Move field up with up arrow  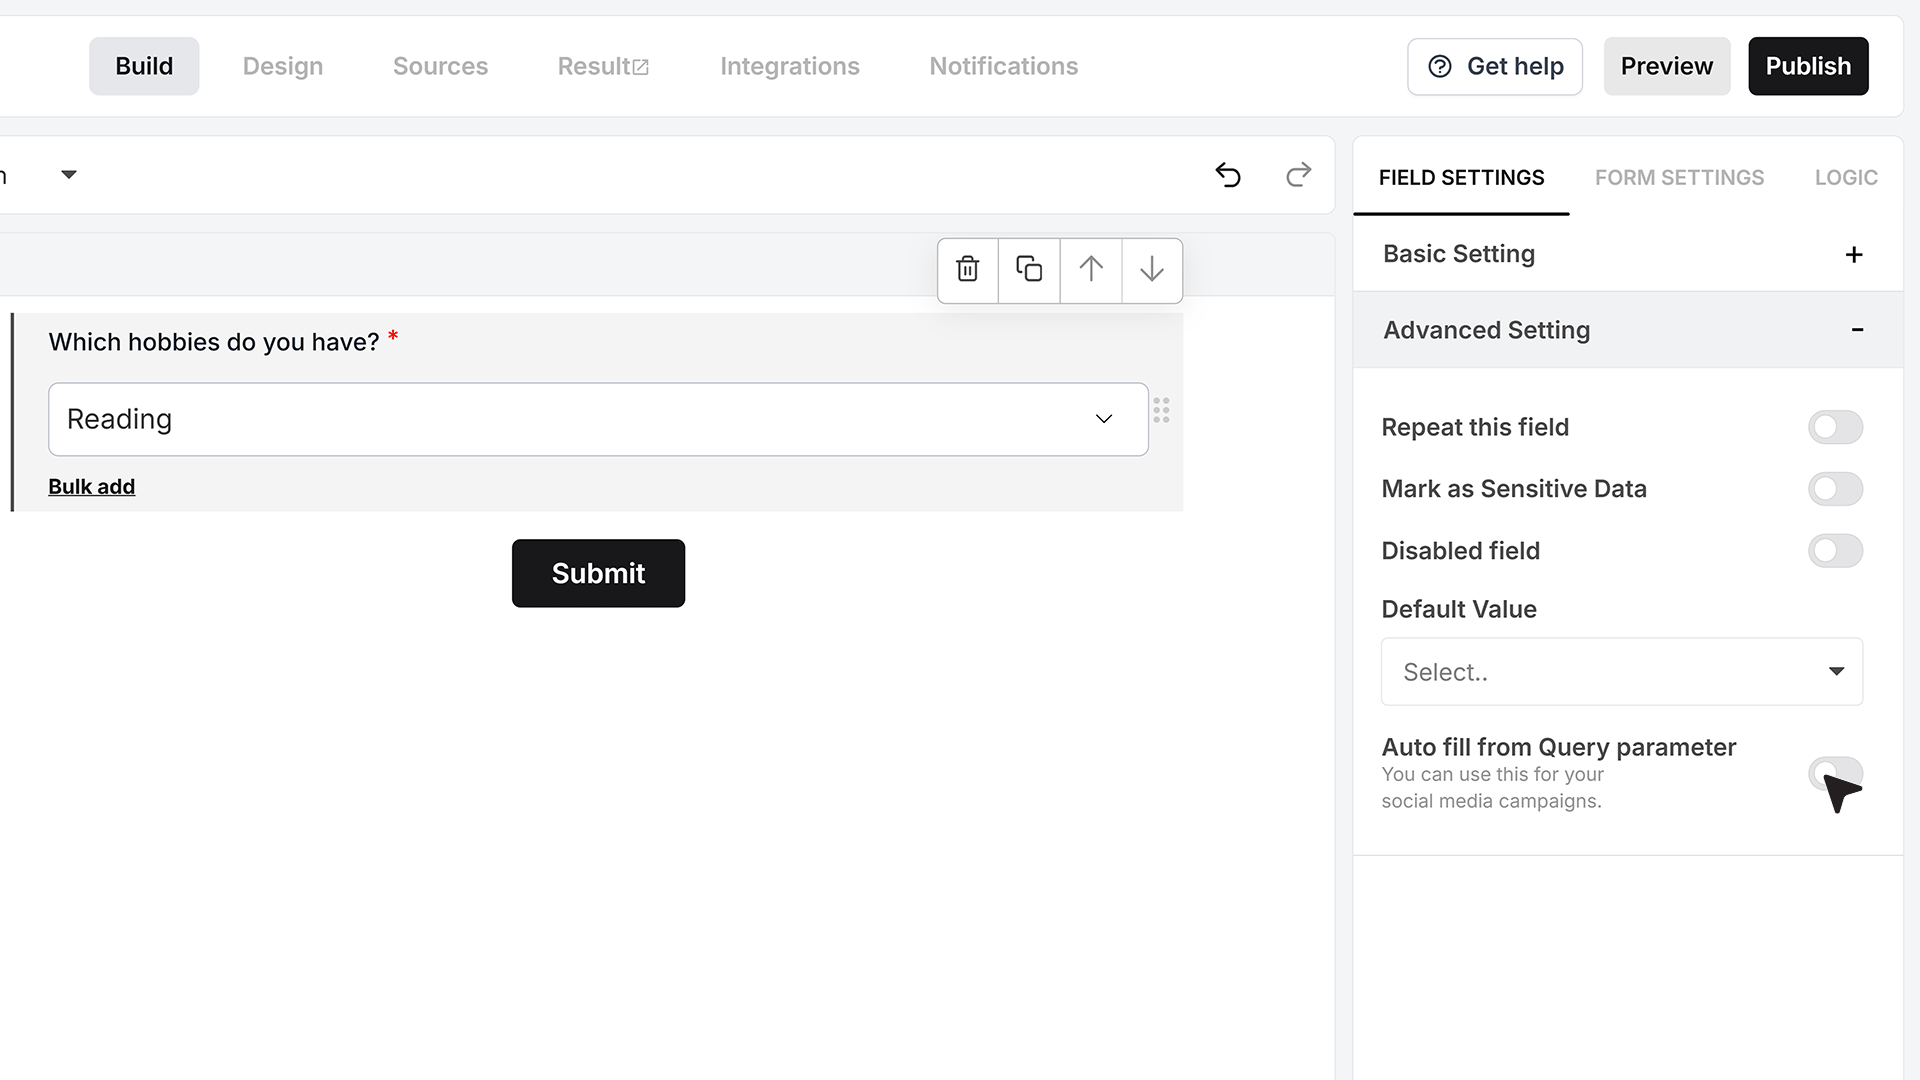1091,270
